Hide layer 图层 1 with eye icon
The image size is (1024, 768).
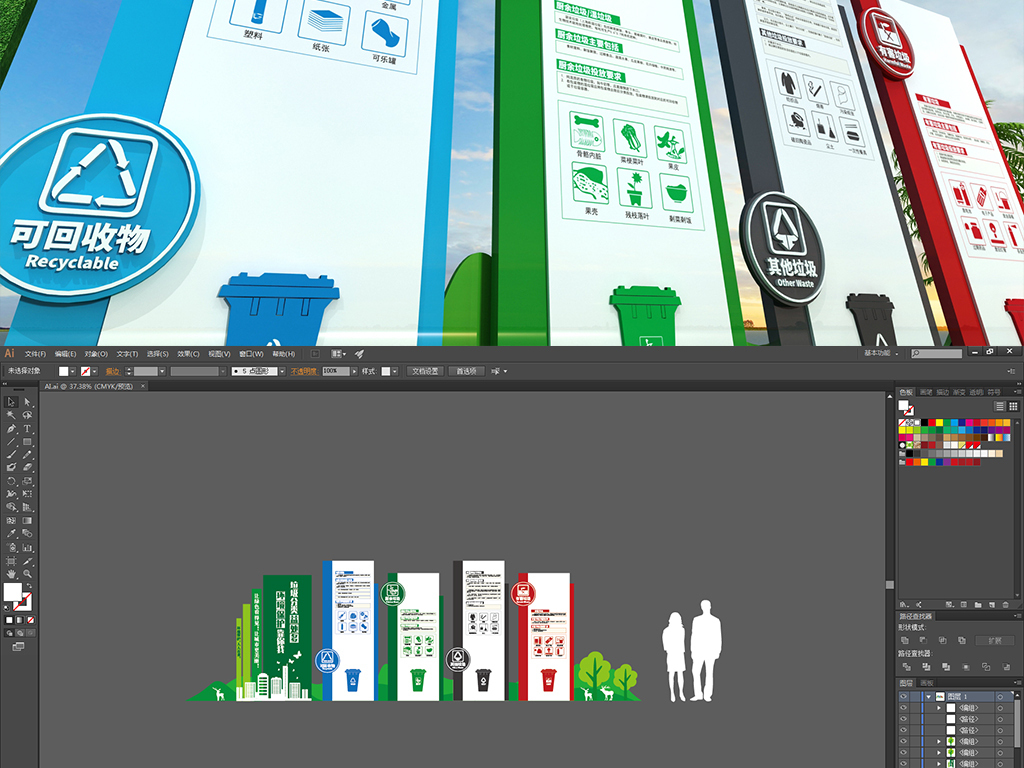(903, 695)
